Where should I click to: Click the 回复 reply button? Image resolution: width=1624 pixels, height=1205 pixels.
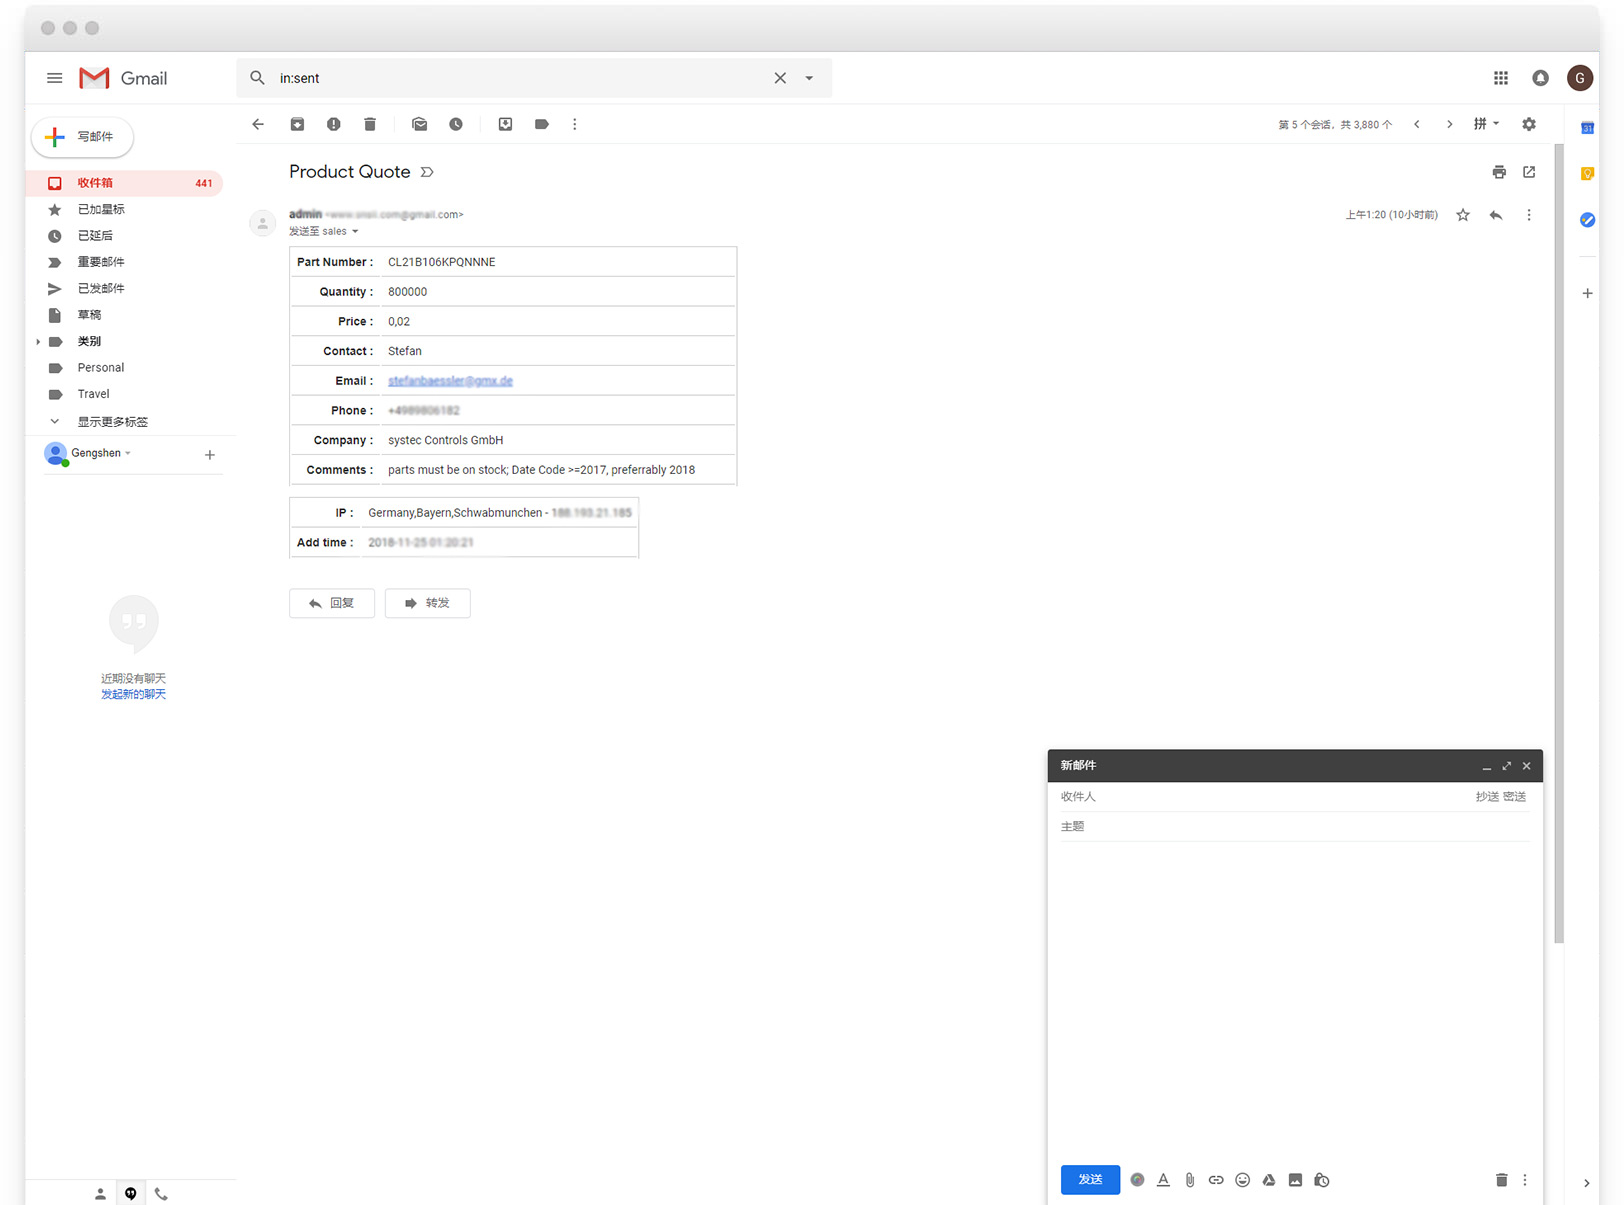[x=332, y=603]
